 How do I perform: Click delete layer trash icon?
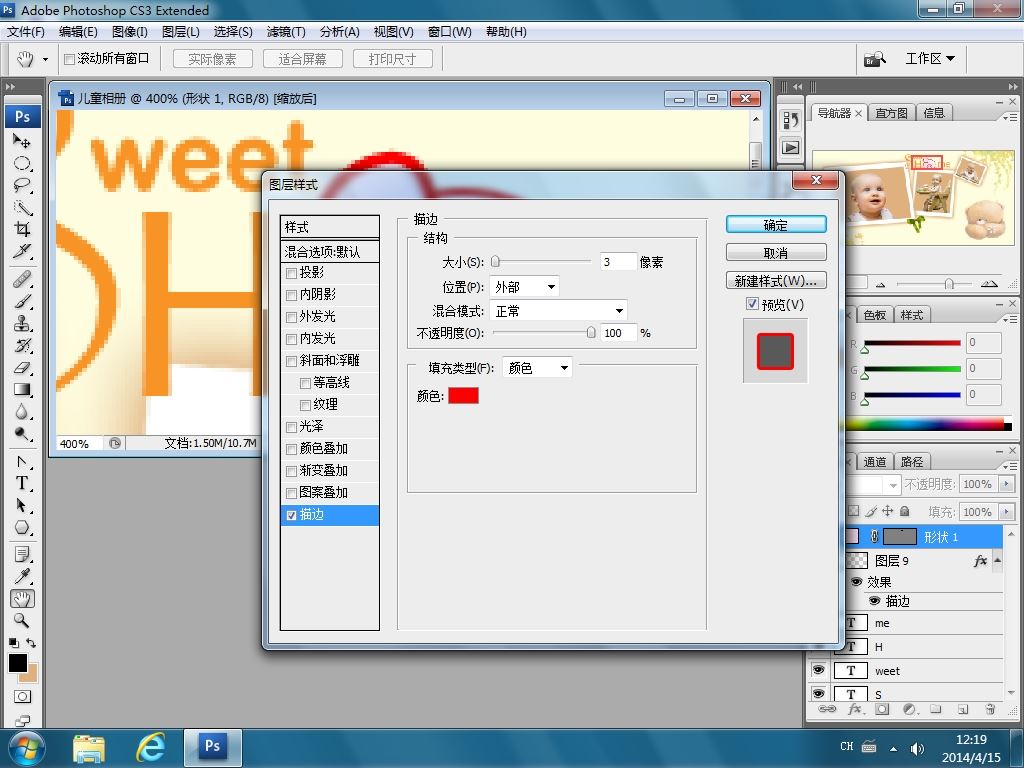point(990,709)
